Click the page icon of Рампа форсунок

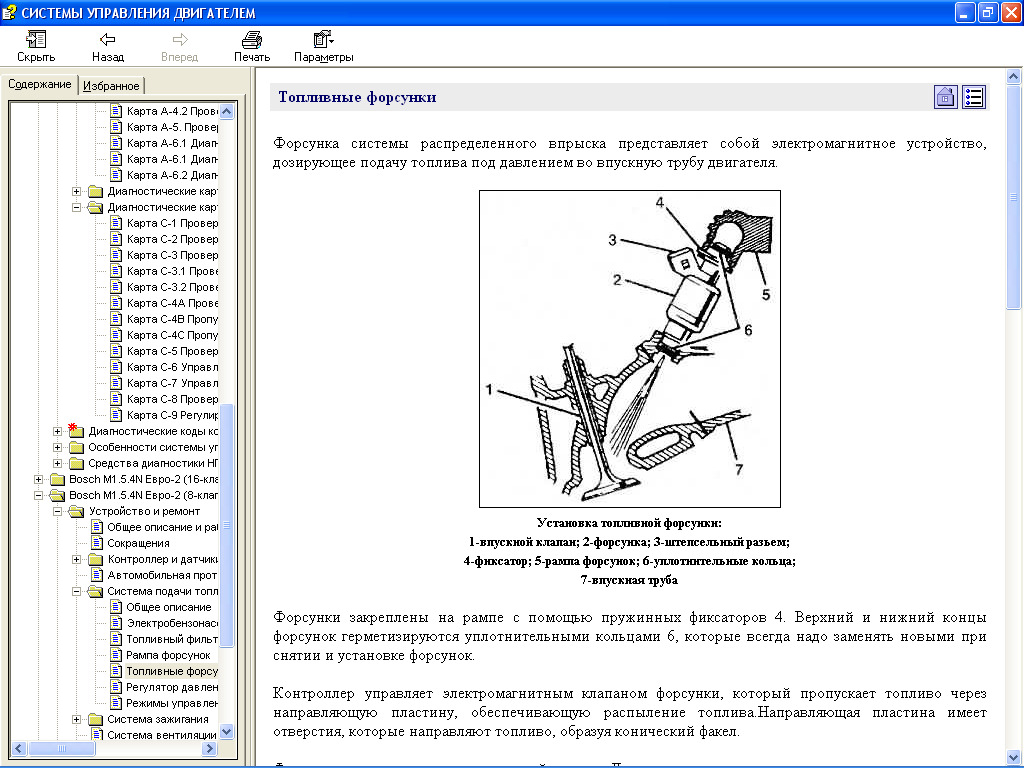pyautogui.click(x=116, y=655)
